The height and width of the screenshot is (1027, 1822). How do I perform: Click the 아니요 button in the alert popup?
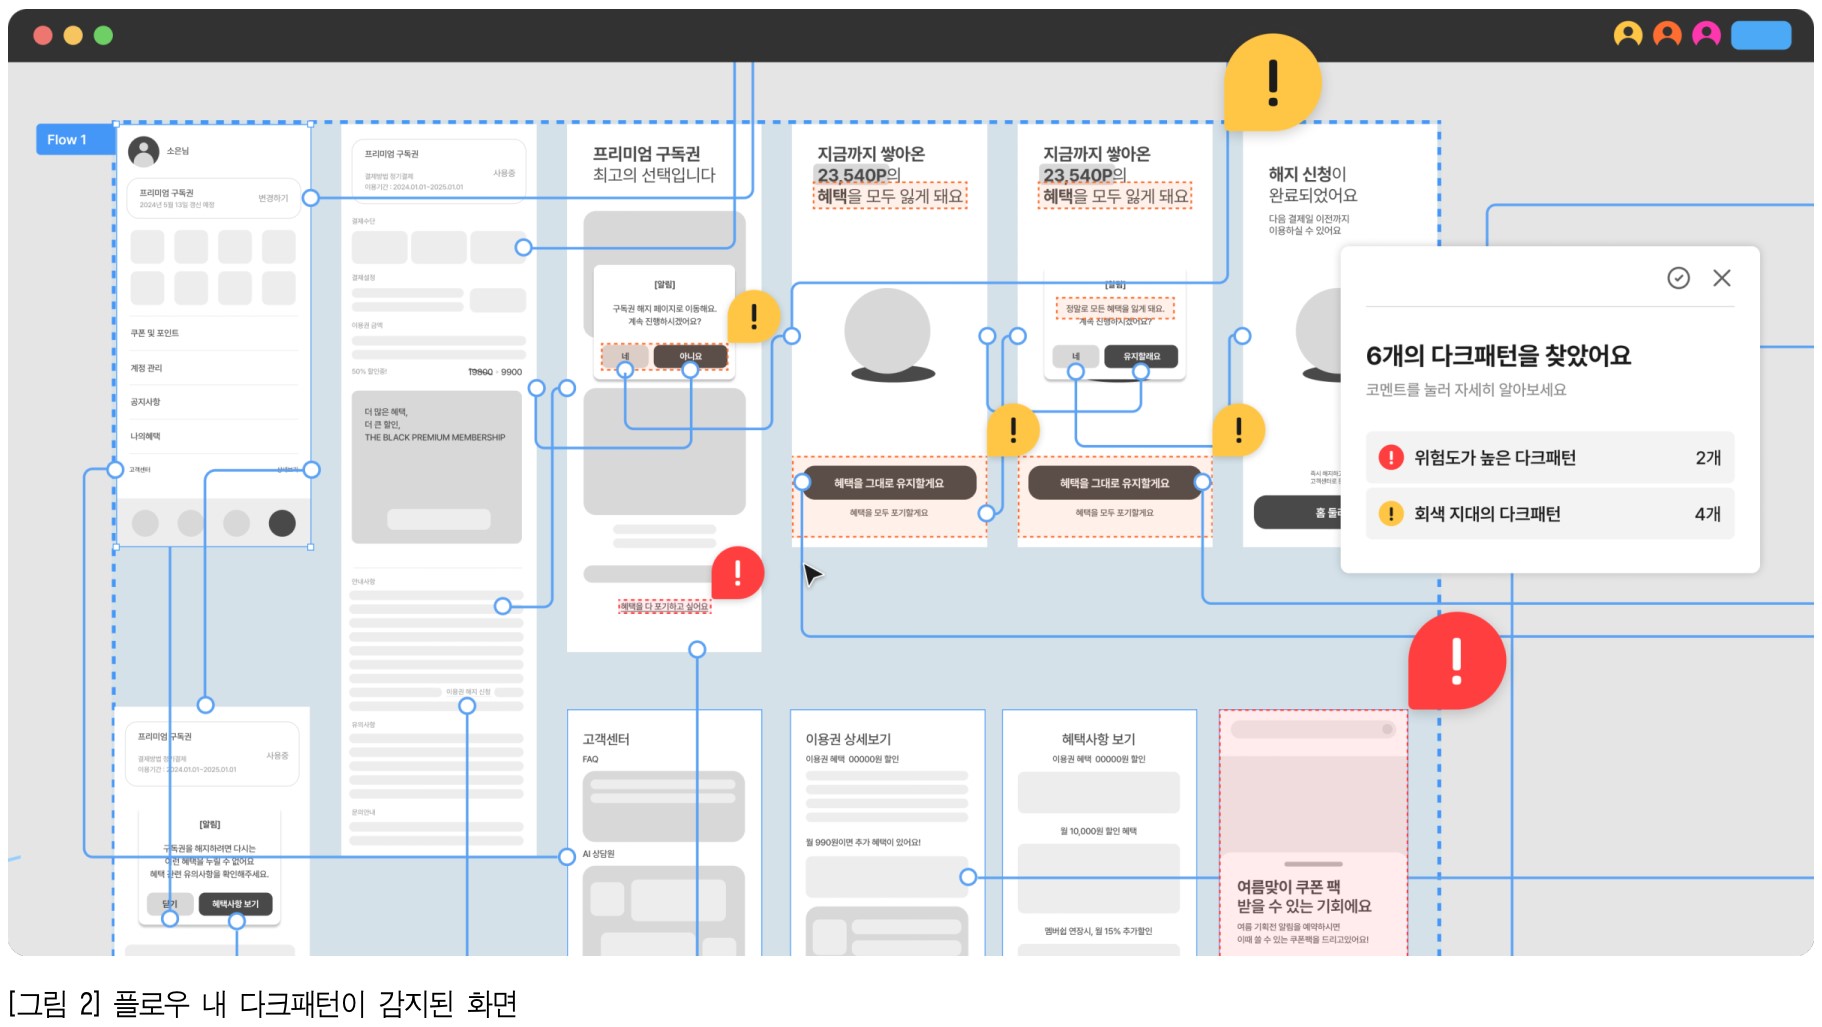690,356
